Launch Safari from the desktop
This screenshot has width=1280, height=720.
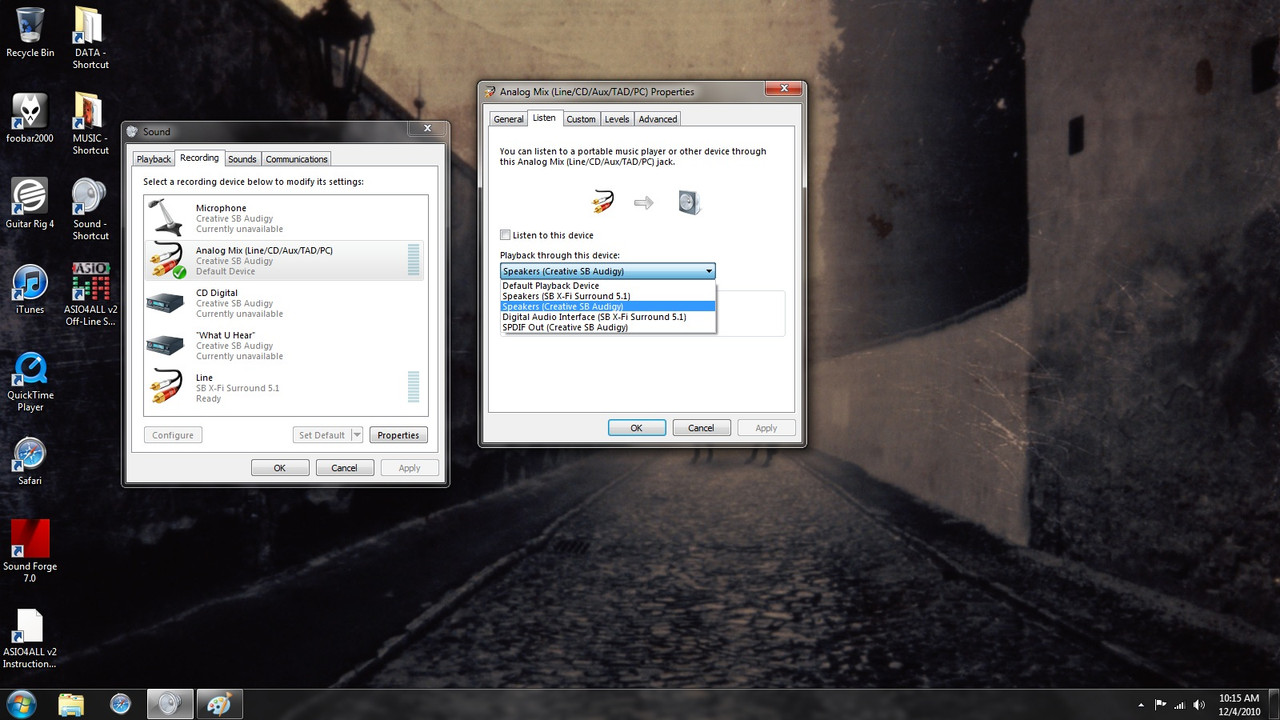pyautogui.click(x=30, y=461)
